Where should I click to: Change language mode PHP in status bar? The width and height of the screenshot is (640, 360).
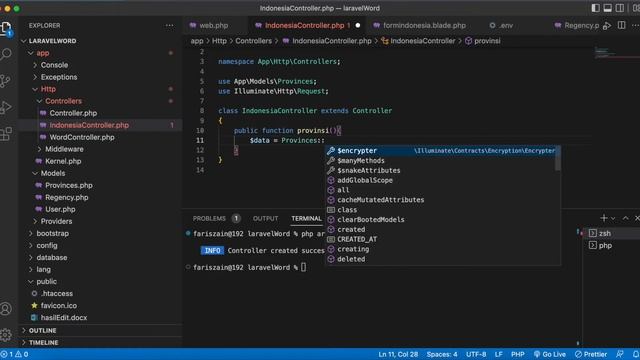tap(518, 354)
